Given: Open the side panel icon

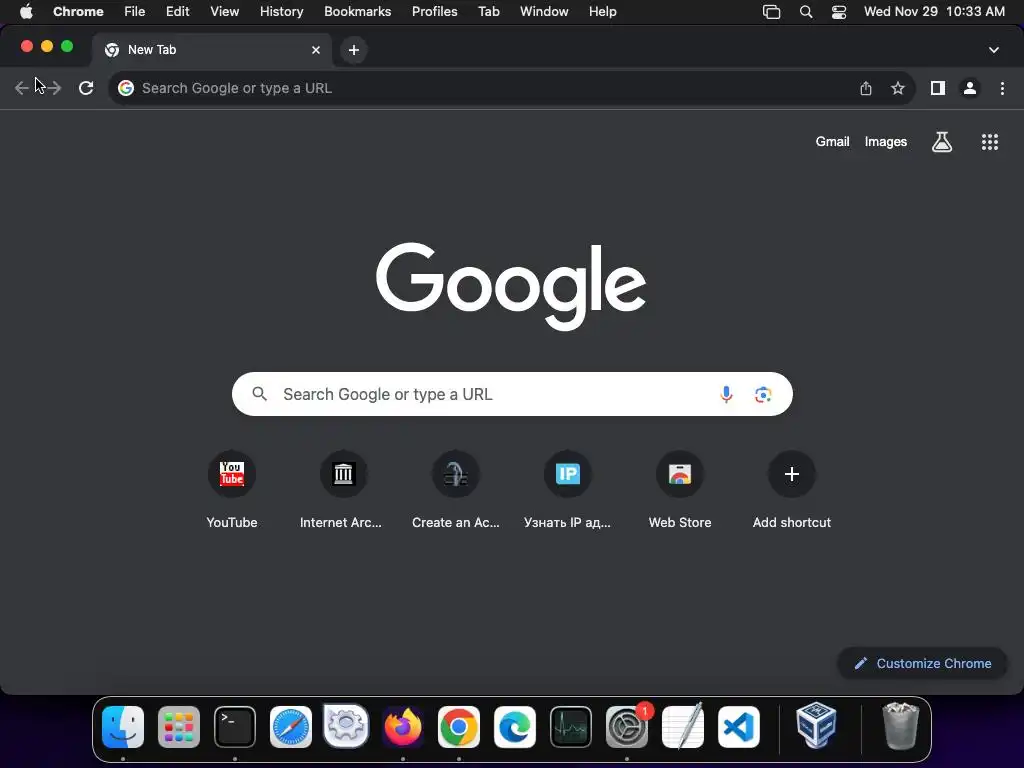Looking at the screenshot, I should pyautogui.click(x=938, y=88).
